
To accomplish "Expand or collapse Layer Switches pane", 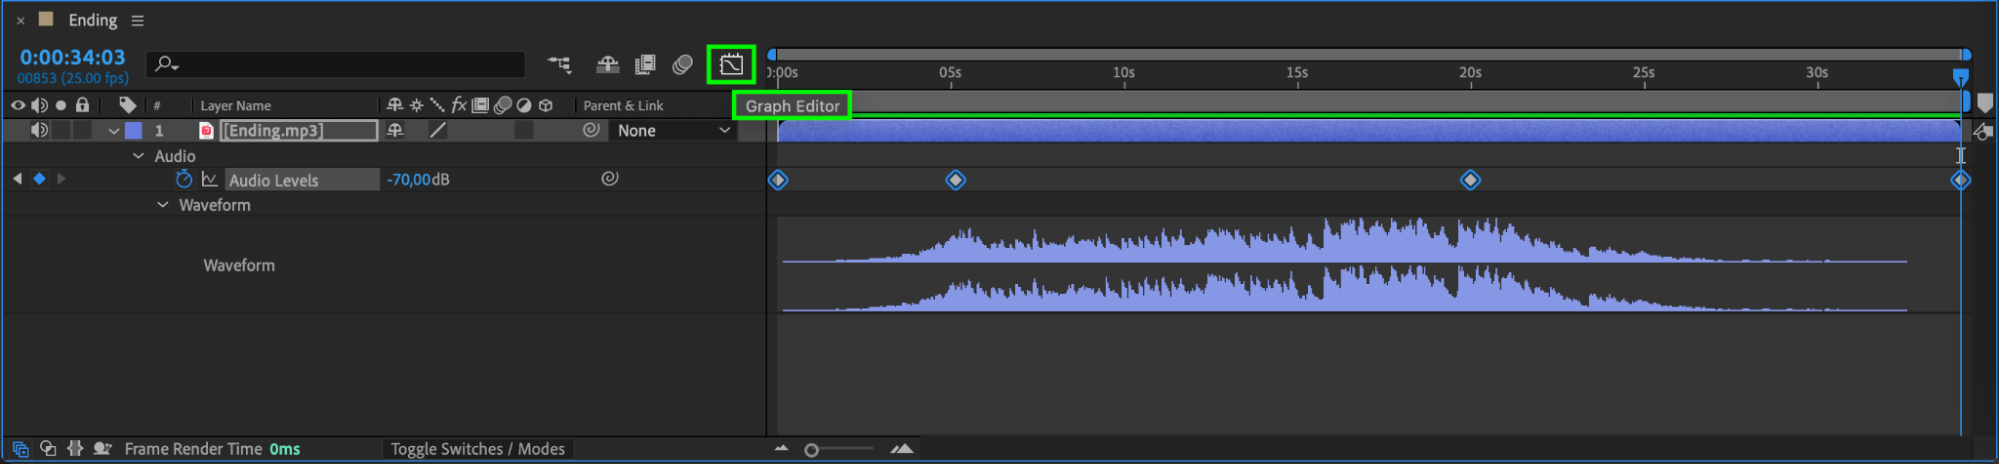I will [20, 449].
